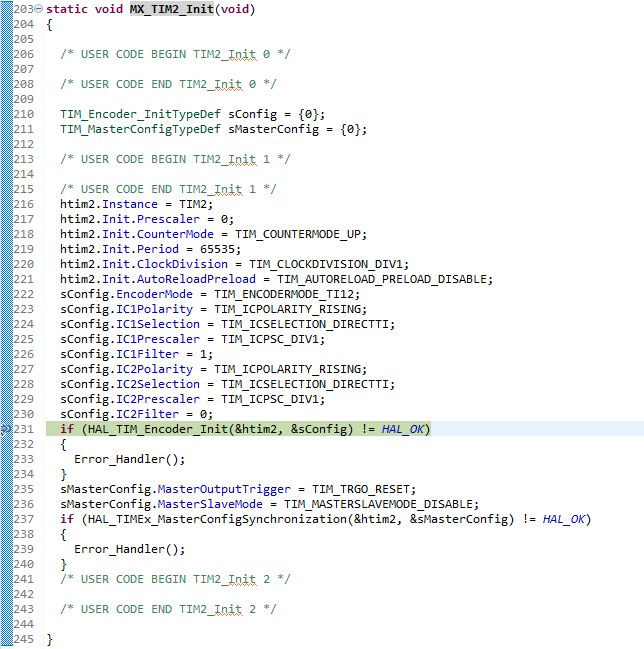
Task: Click on 'IC1Polarity' field name
Action: [154, 309]
